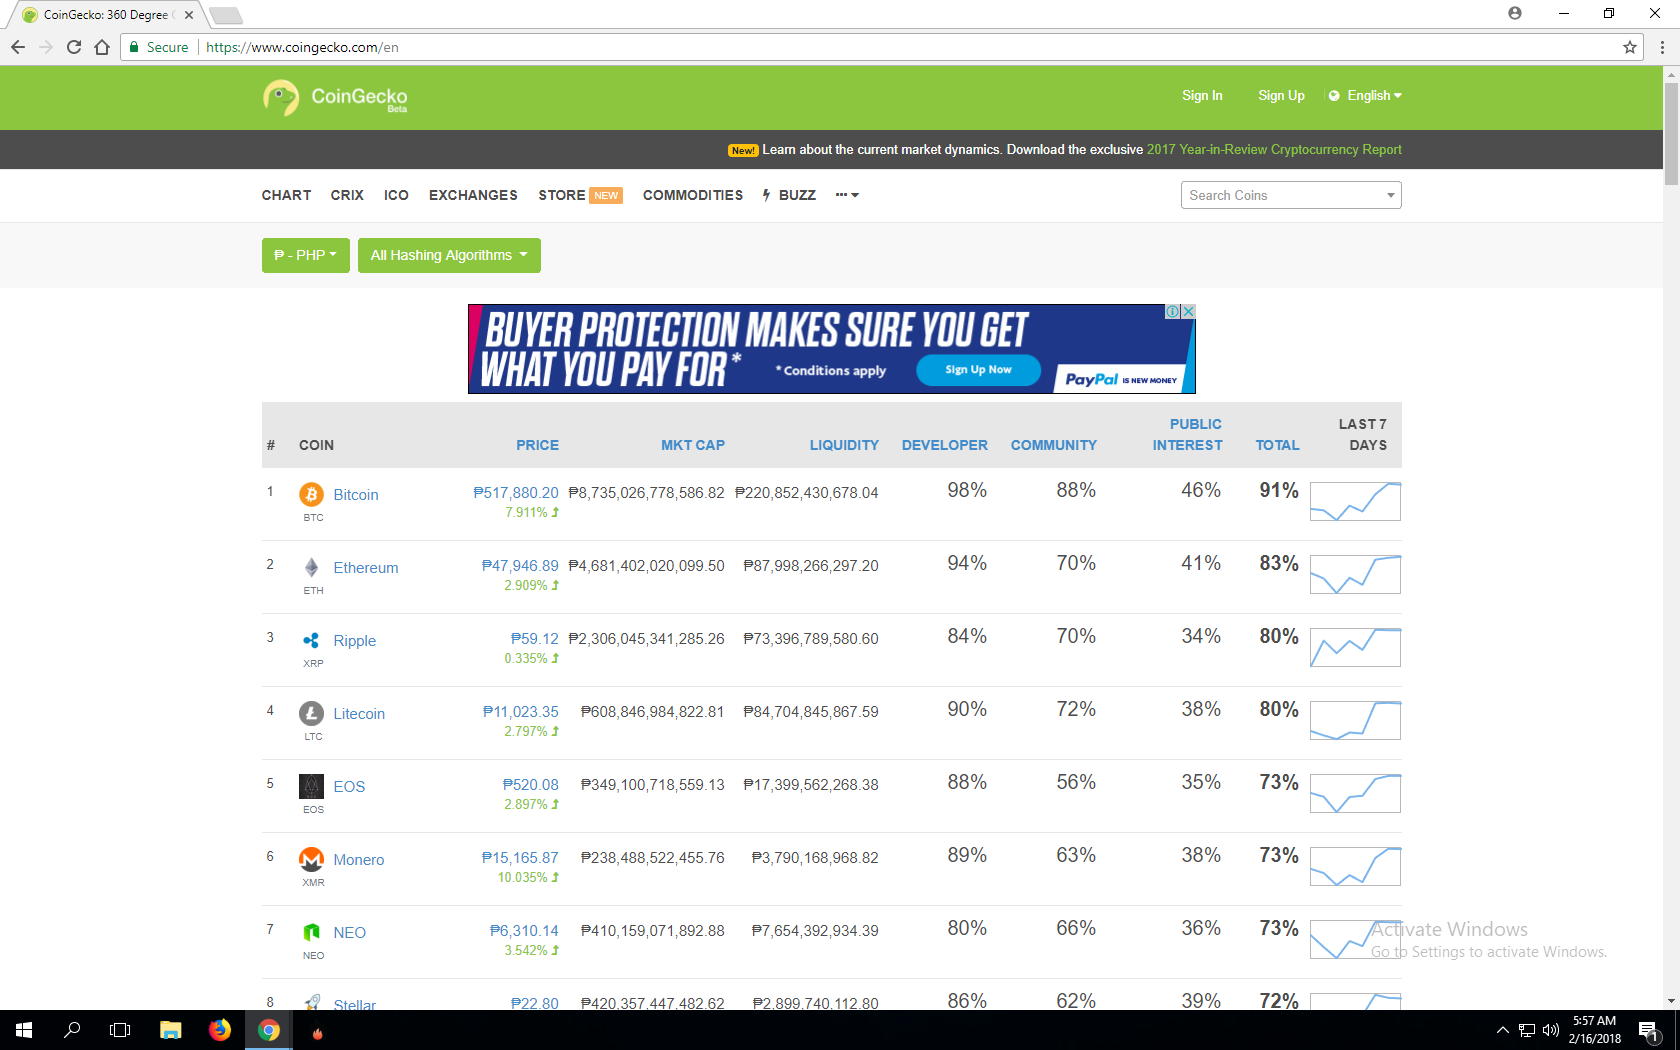Open the Action Center notification icon
The width and height of the screenshot is (1680, 1050).
(1650, 1030)
